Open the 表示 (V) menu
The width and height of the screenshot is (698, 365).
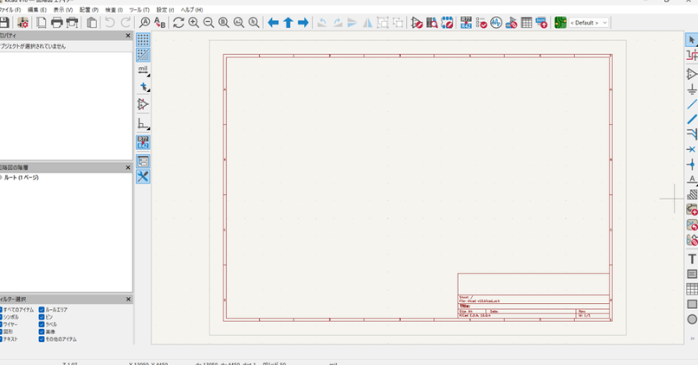click(63, 9)
